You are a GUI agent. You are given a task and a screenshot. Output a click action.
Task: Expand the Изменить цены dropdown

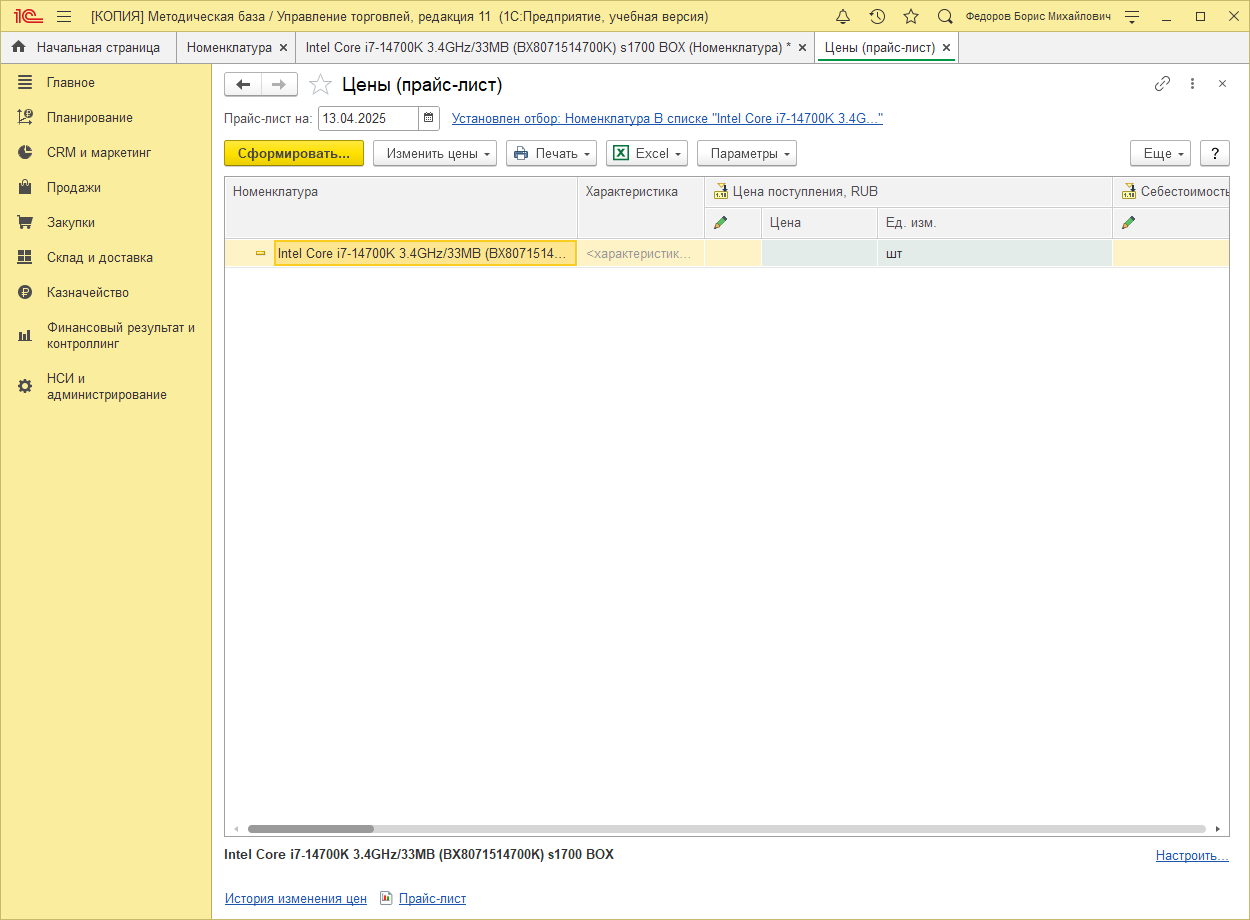pos(434,153)
